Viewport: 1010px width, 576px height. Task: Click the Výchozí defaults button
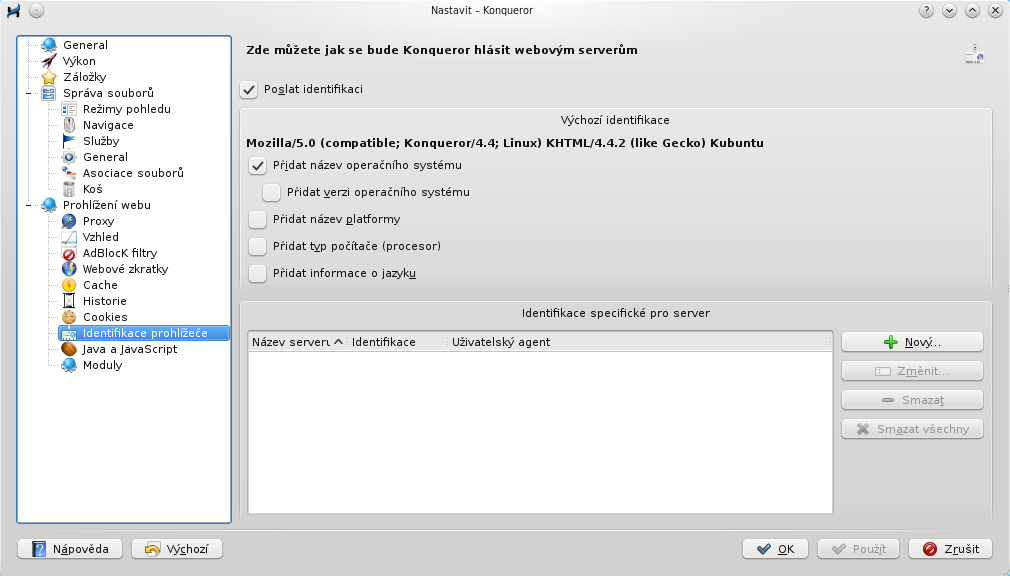[x=176, y=549]
